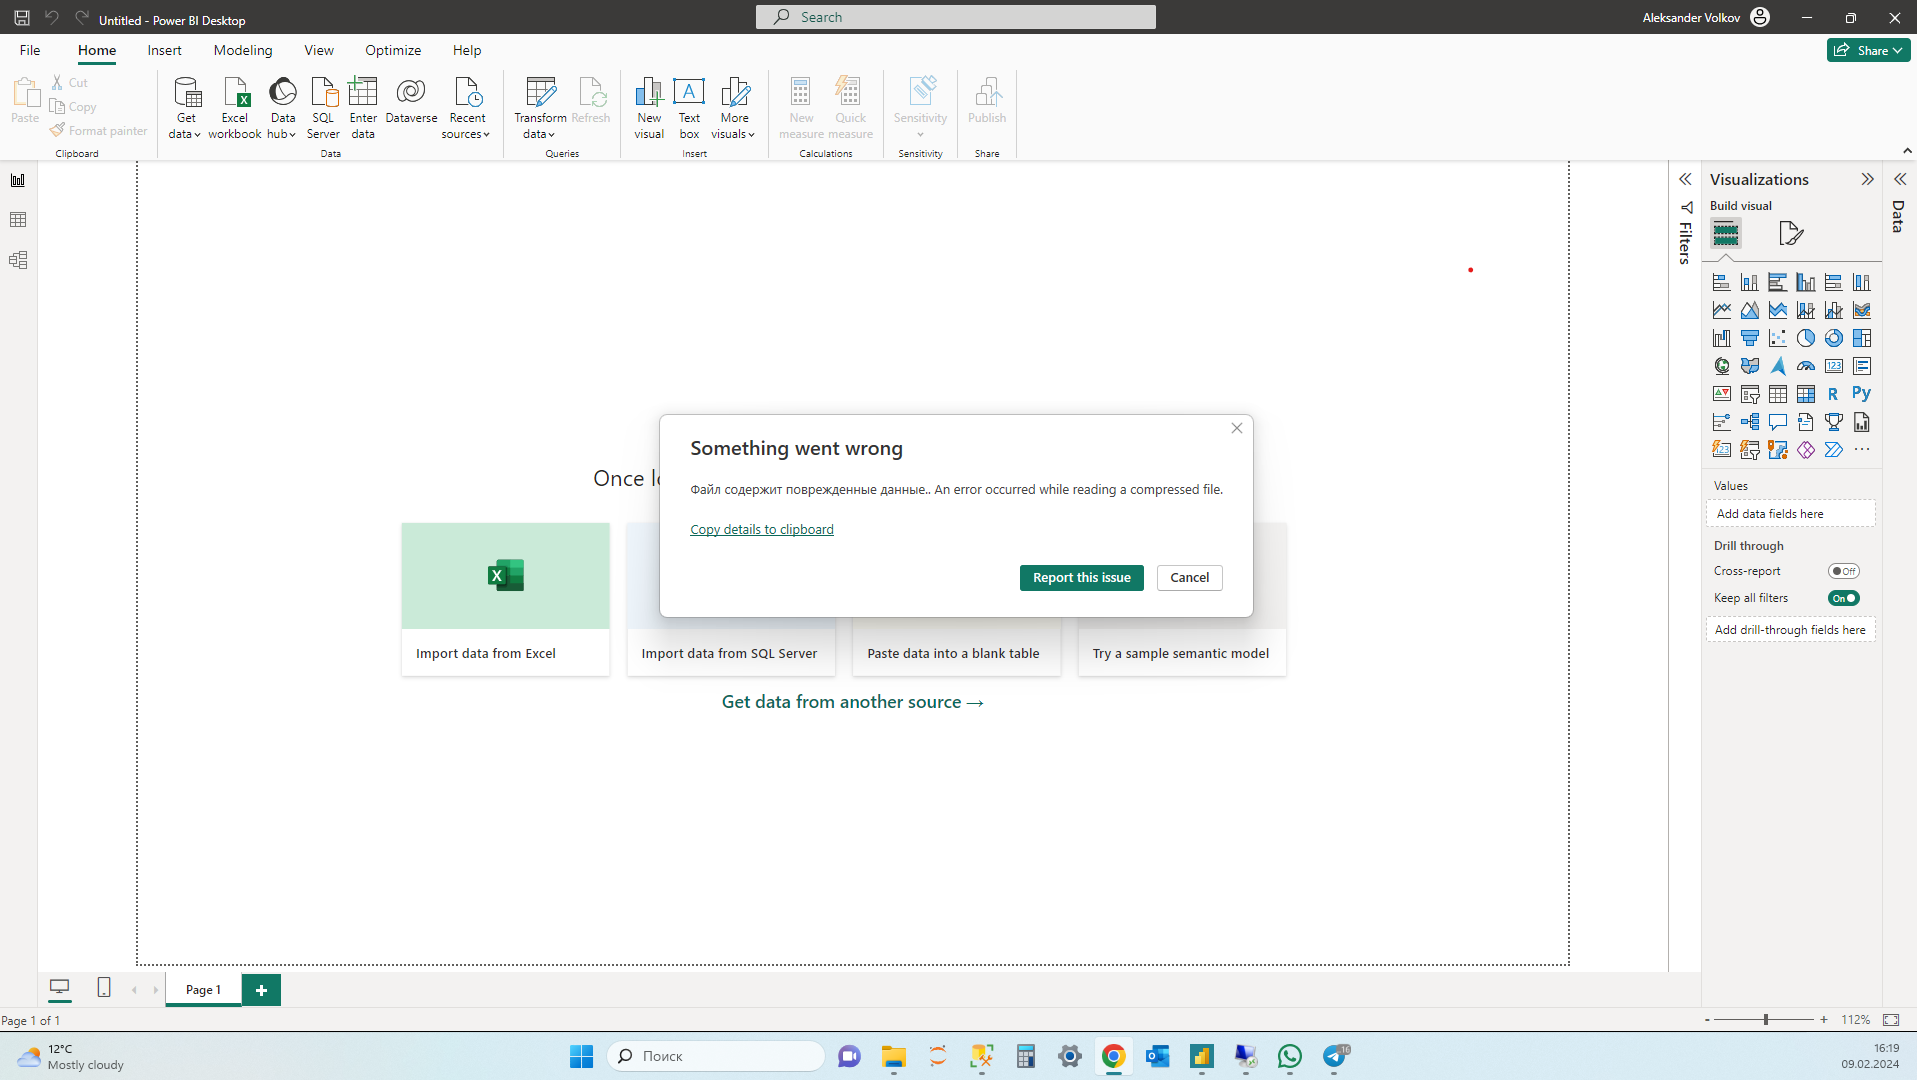Zoom in with the plus button
The width and height of the screenshot is (1917, 1080).
click(x=1824, y=1020)
